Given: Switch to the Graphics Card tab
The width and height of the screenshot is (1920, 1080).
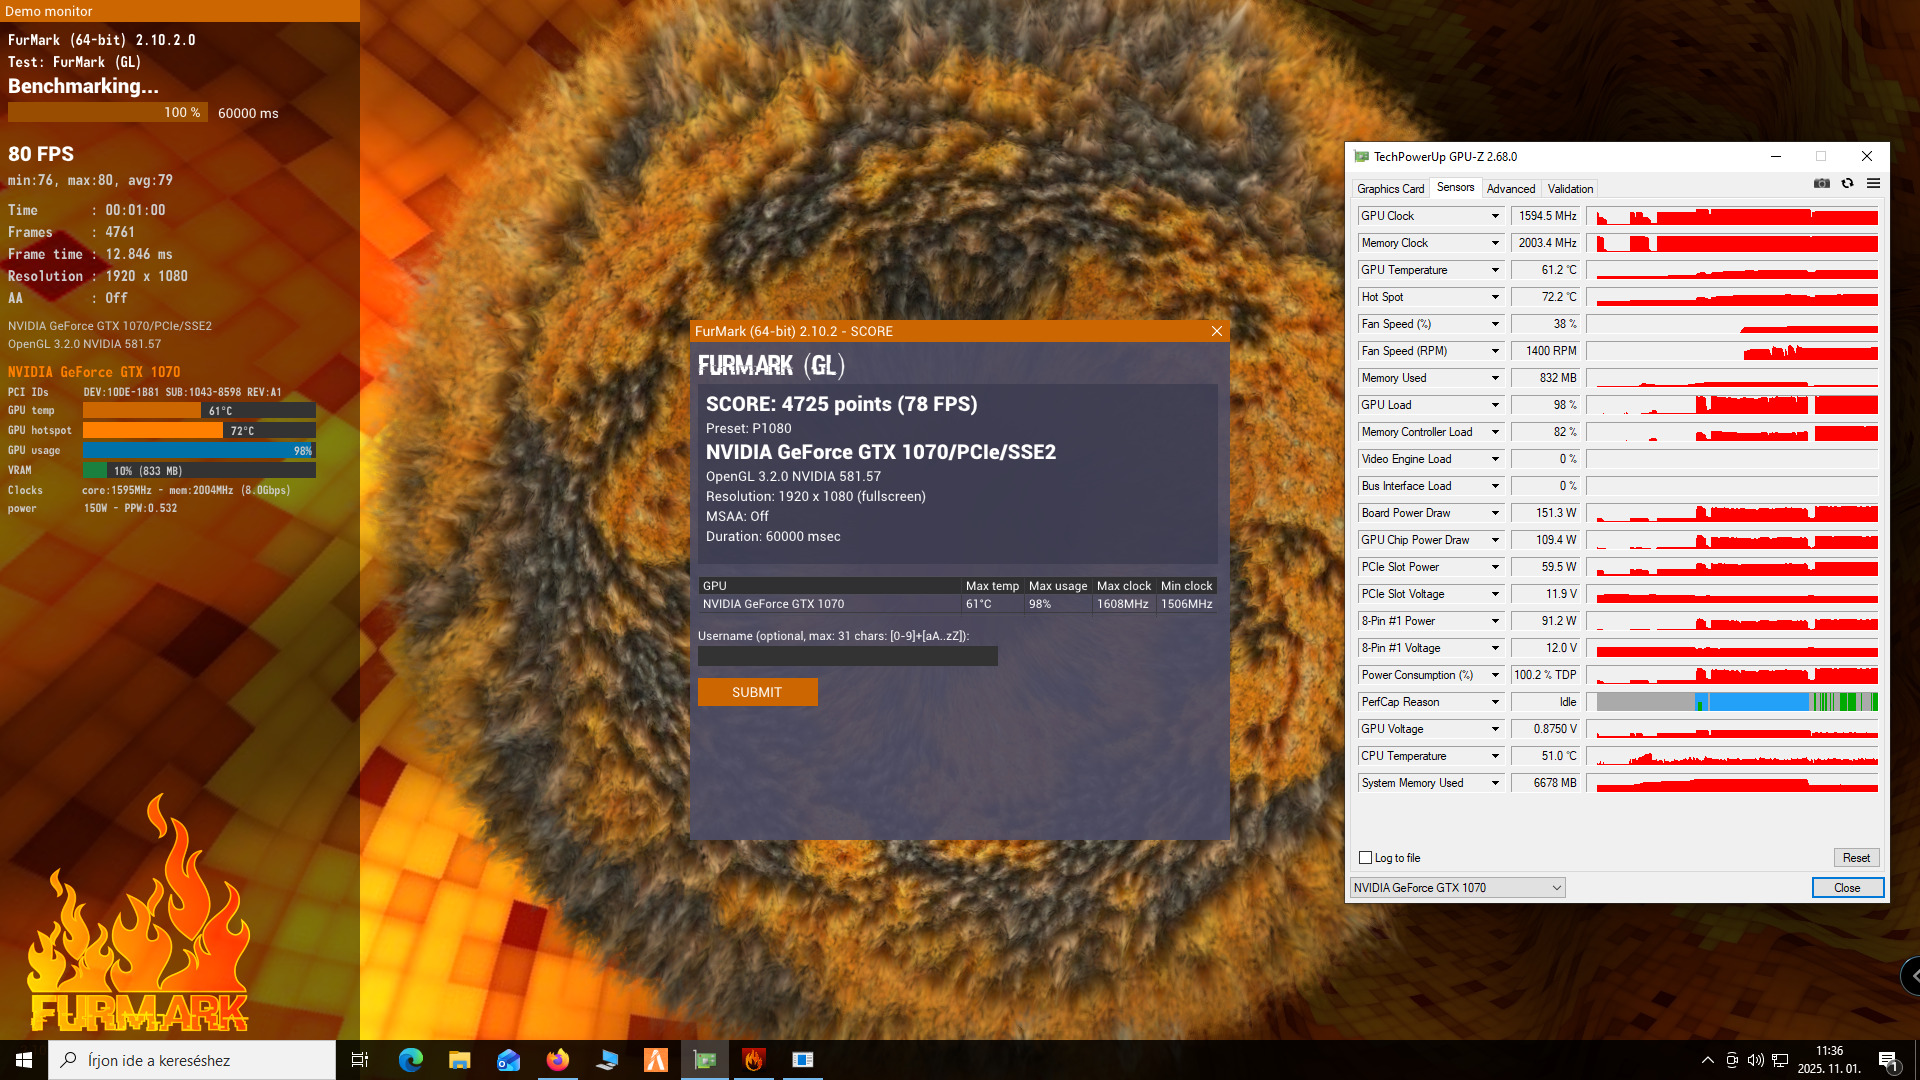Looking at the screenshot, I should [x=1390, y=189].
